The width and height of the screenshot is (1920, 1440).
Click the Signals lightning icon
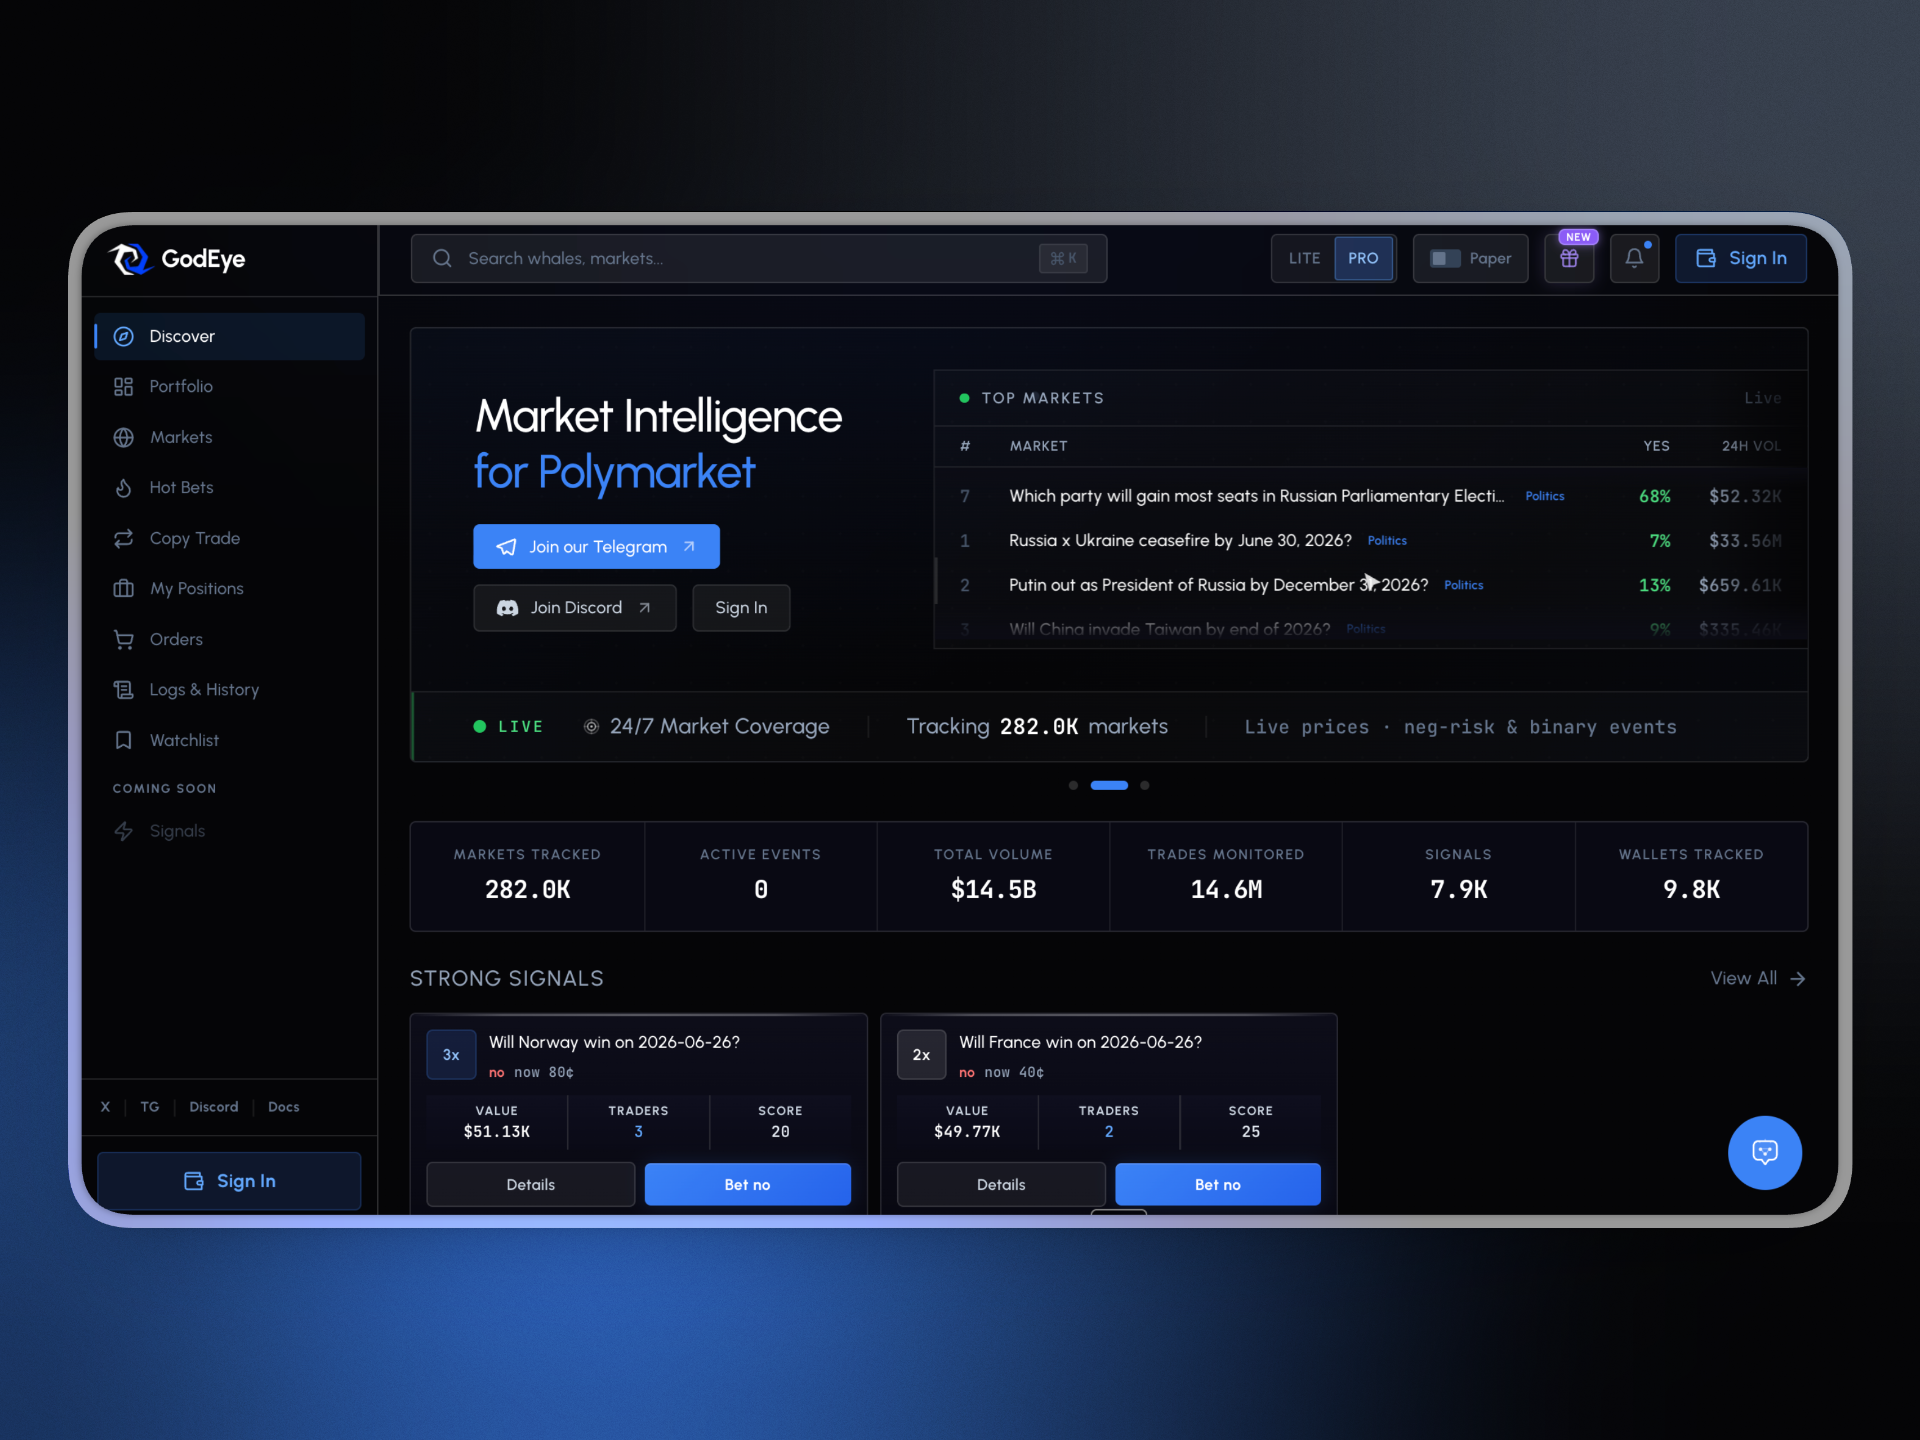[124, 831]
